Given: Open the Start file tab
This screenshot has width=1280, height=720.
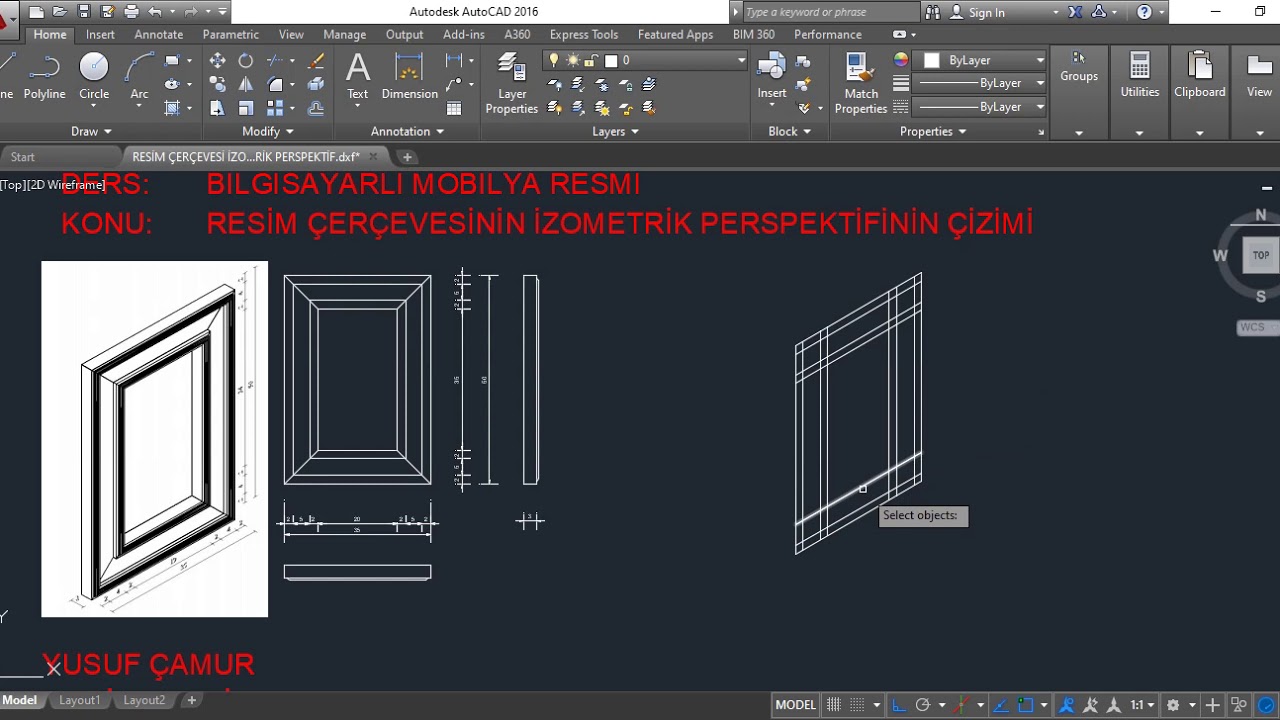Looking at the screenshot, I should click(x=22, y=157).
